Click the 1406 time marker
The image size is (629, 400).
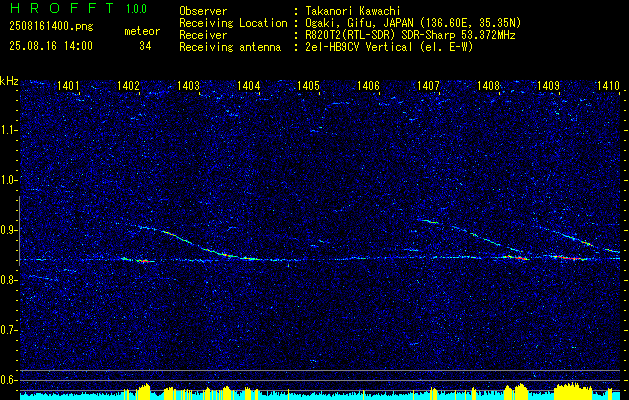click(368, 85)
